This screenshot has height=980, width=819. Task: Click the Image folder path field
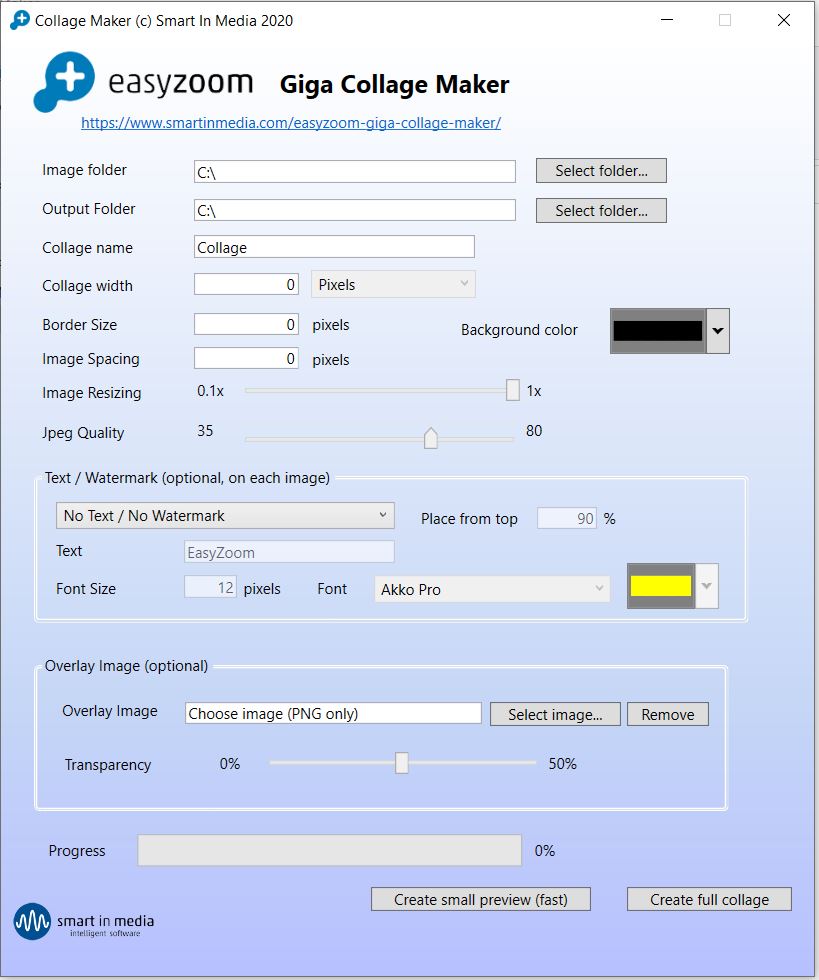point(354,172)
